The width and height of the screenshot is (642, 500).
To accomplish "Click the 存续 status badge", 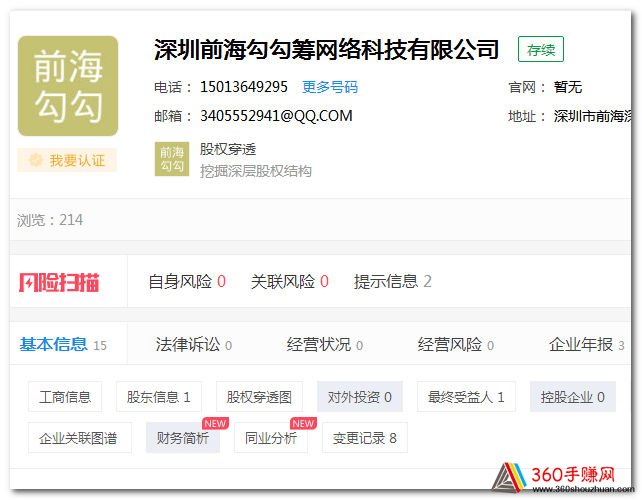I will pos(541,49).
